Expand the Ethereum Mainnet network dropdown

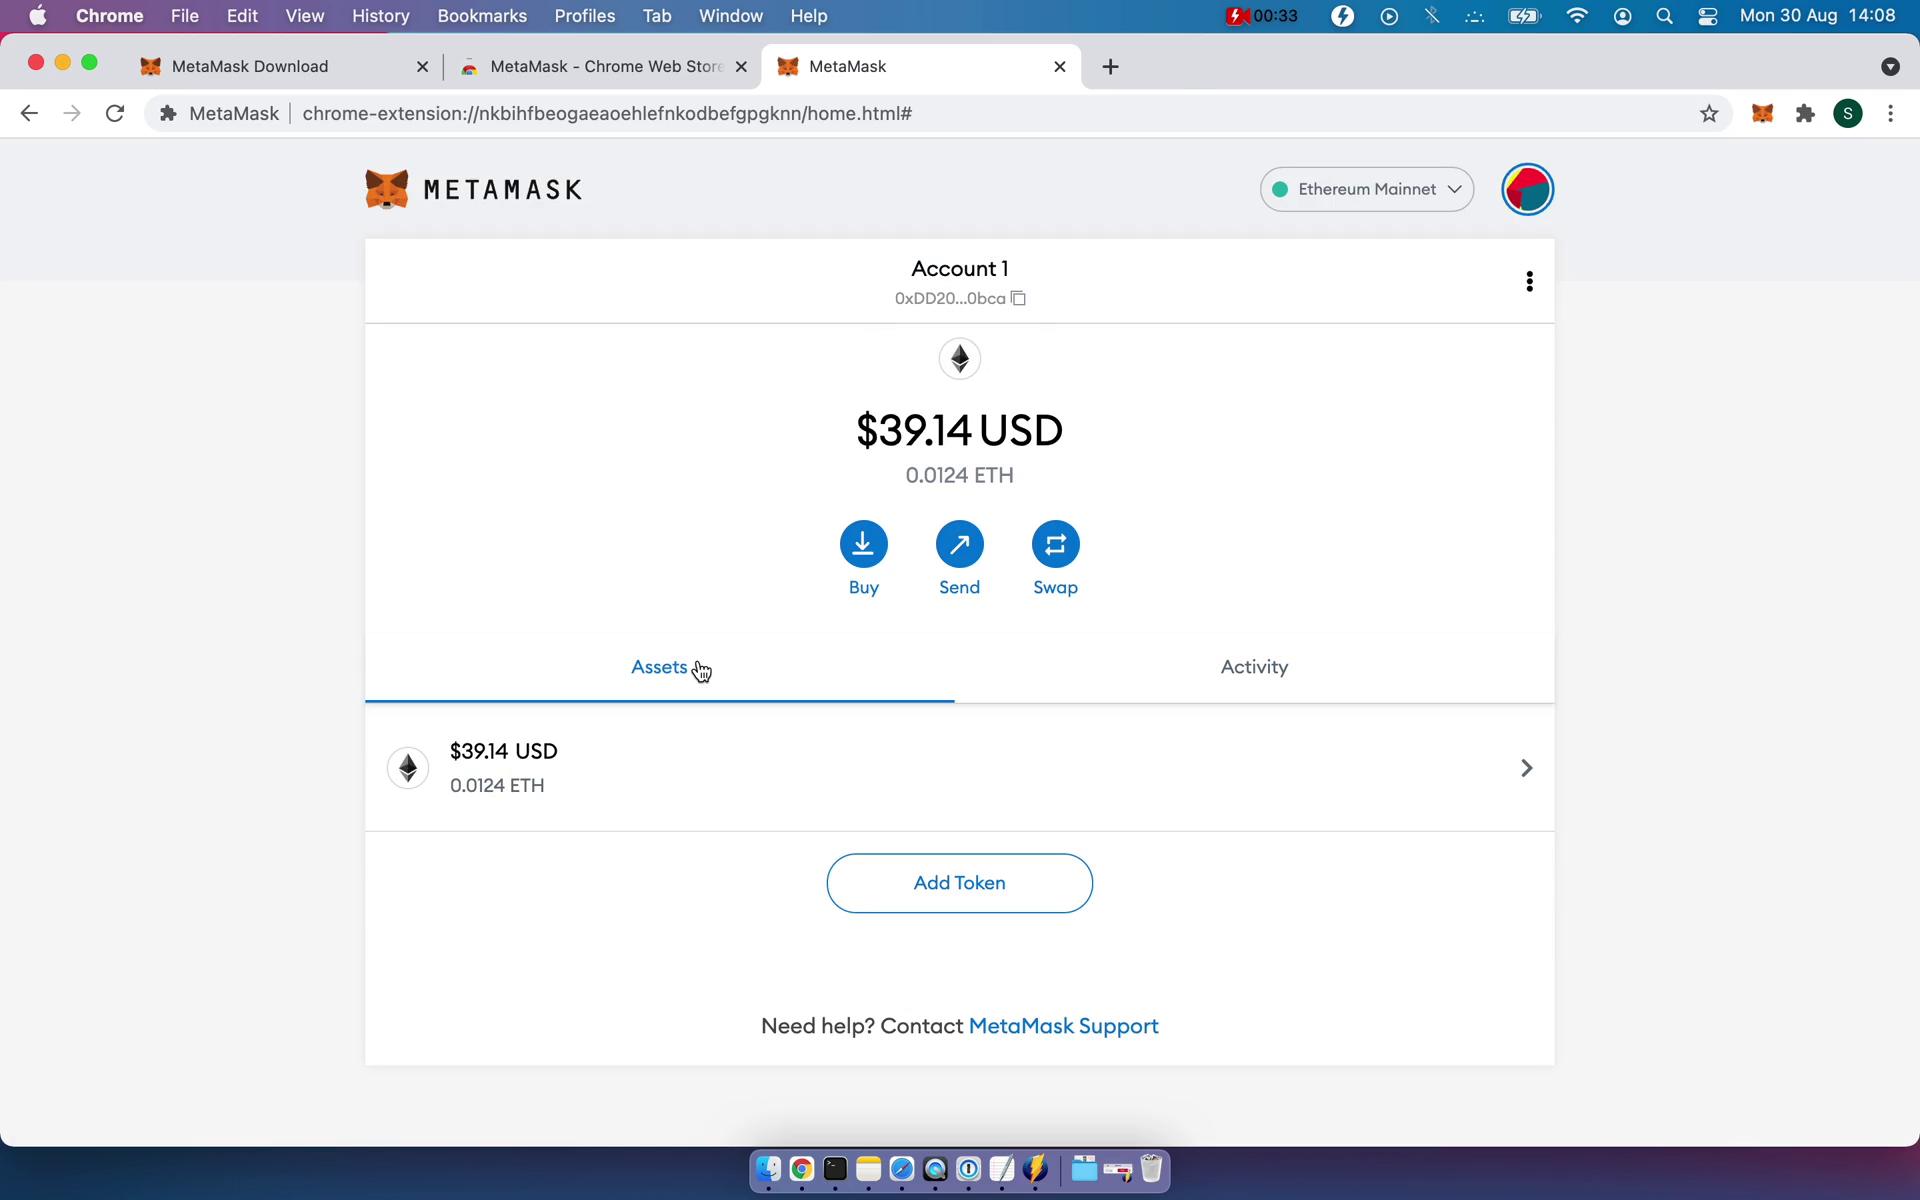[x=1366, y=188]
